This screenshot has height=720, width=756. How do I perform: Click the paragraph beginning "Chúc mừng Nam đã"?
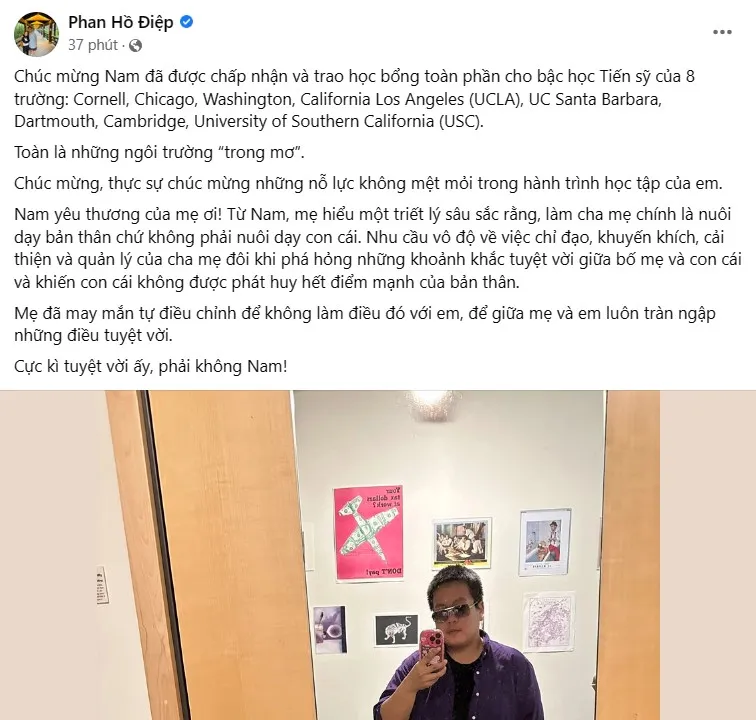point(355,99)
